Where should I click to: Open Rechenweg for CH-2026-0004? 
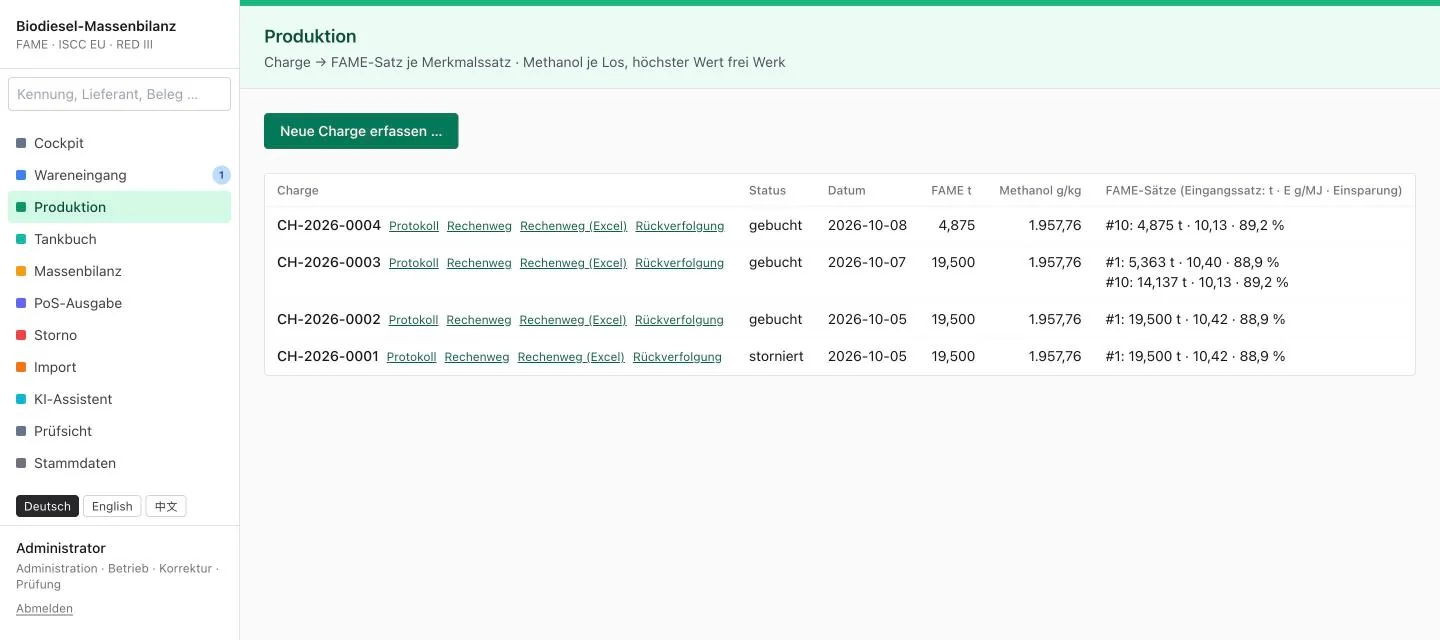click(x=479, y=226)
